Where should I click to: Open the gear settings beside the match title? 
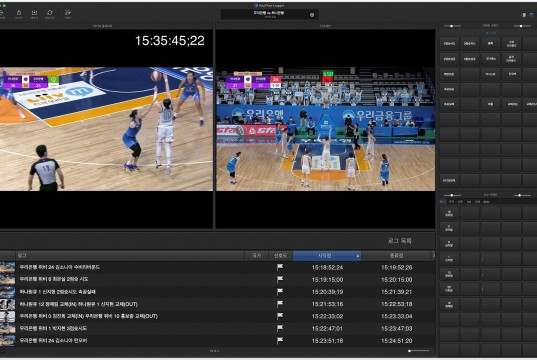pyautogui.click(x=312, y=15)
